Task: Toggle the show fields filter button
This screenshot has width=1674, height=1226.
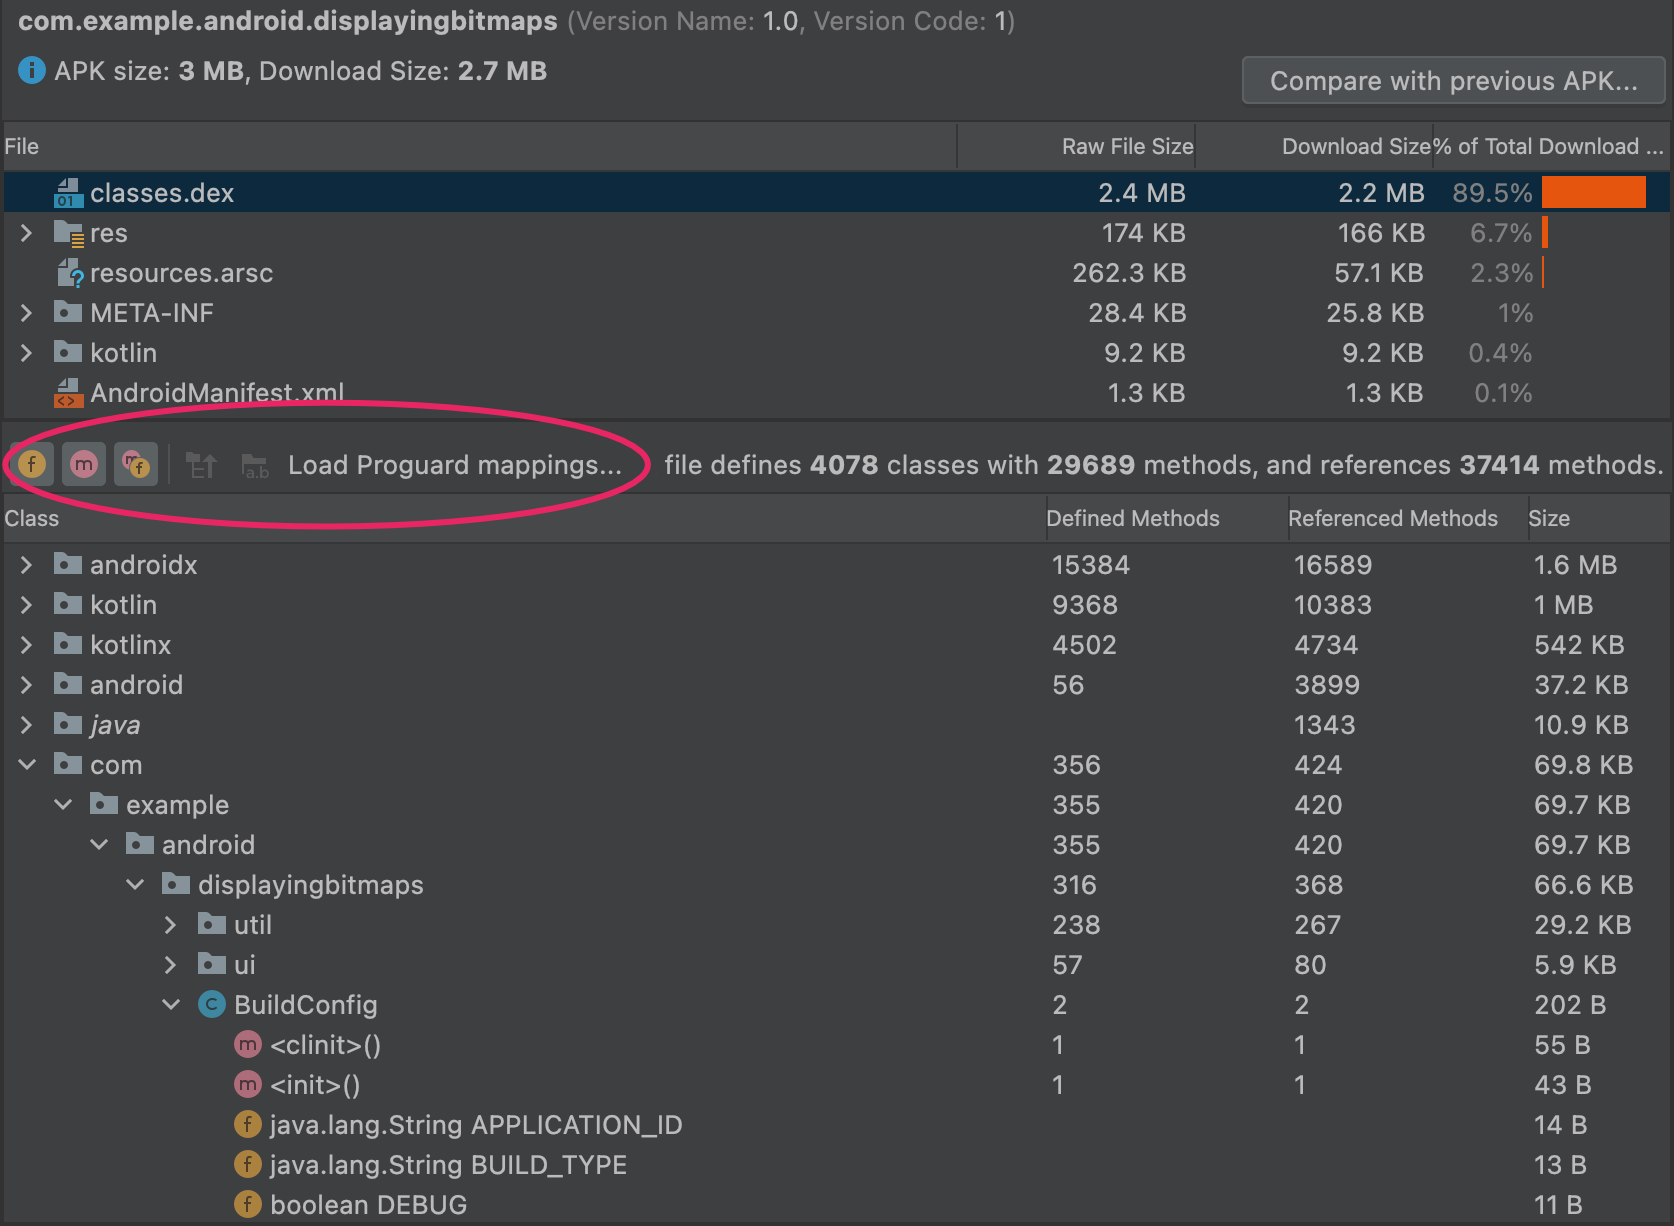Action: [x=32, y=464]
